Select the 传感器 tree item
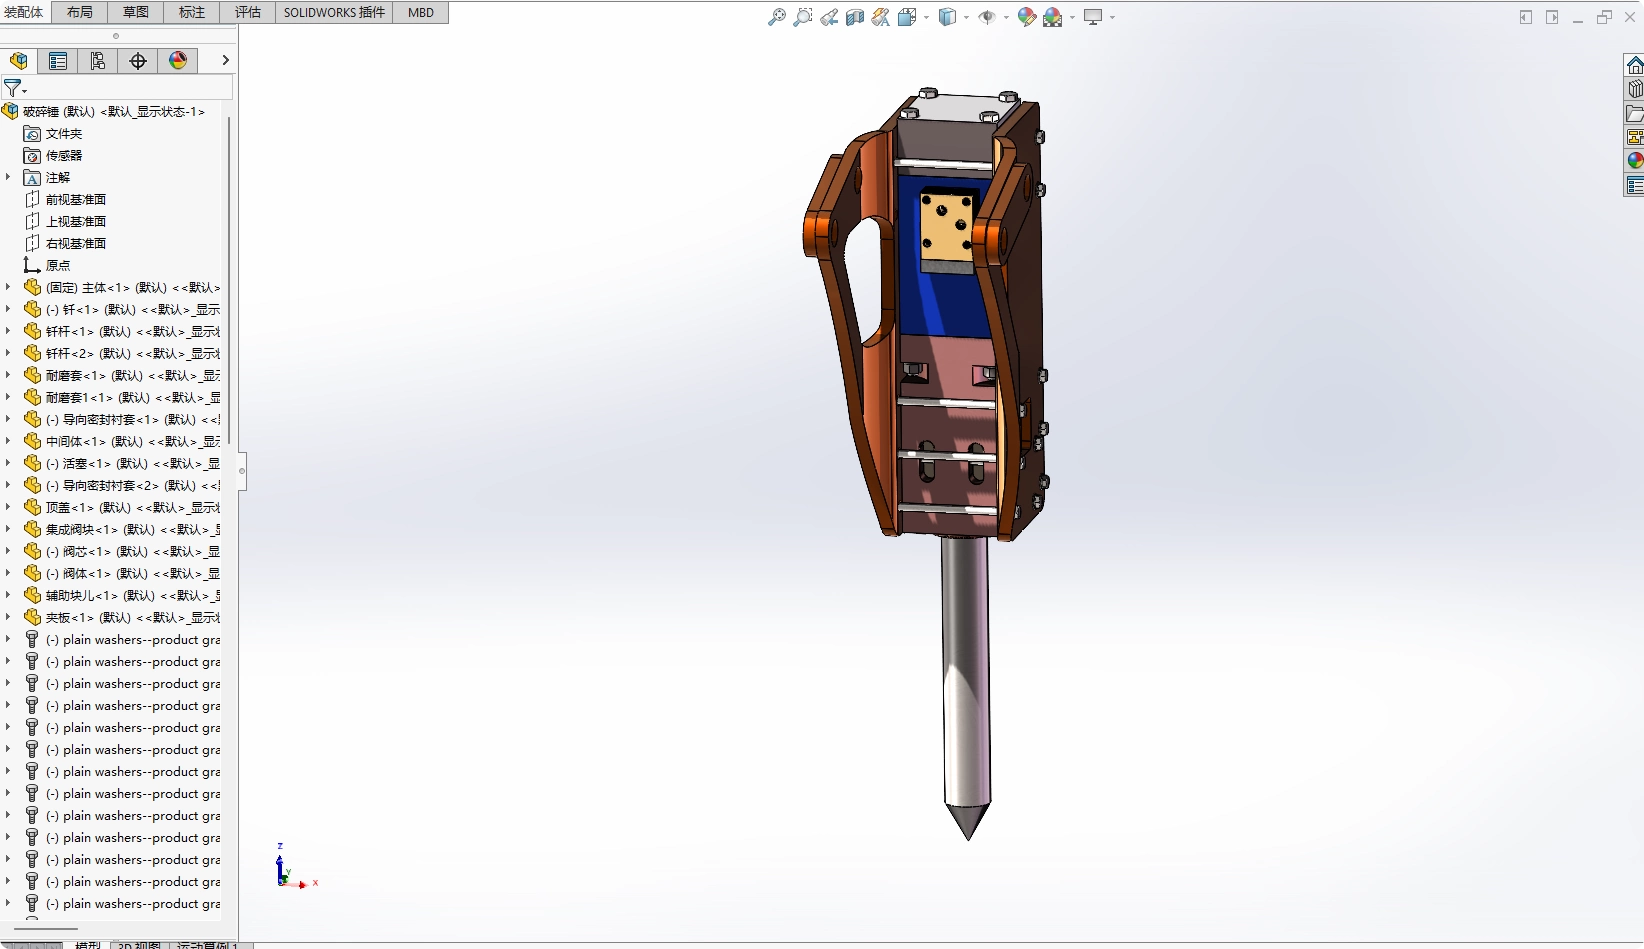The image size is (1644, 949). coord(64,156)
